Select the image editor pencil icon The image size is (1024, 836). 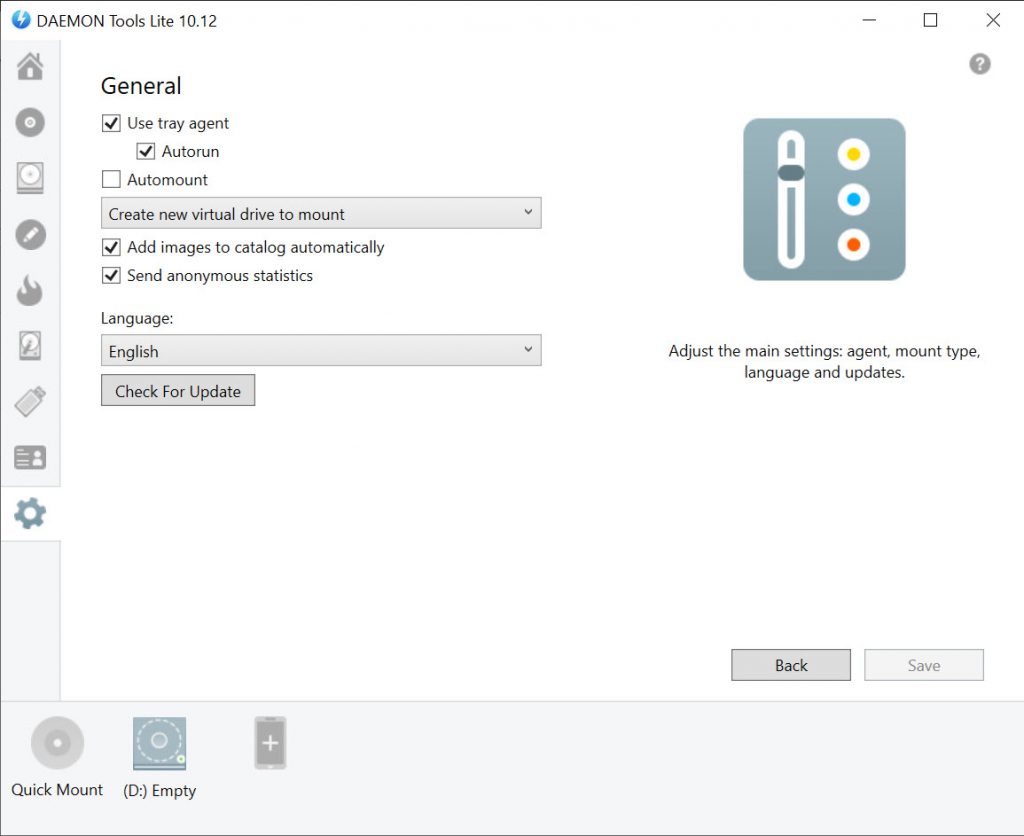(30, 235)
